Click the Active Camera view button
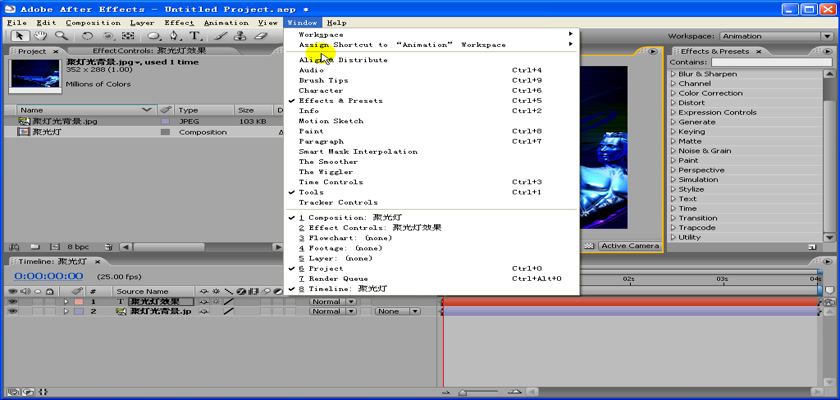 [x=630, y=246]
